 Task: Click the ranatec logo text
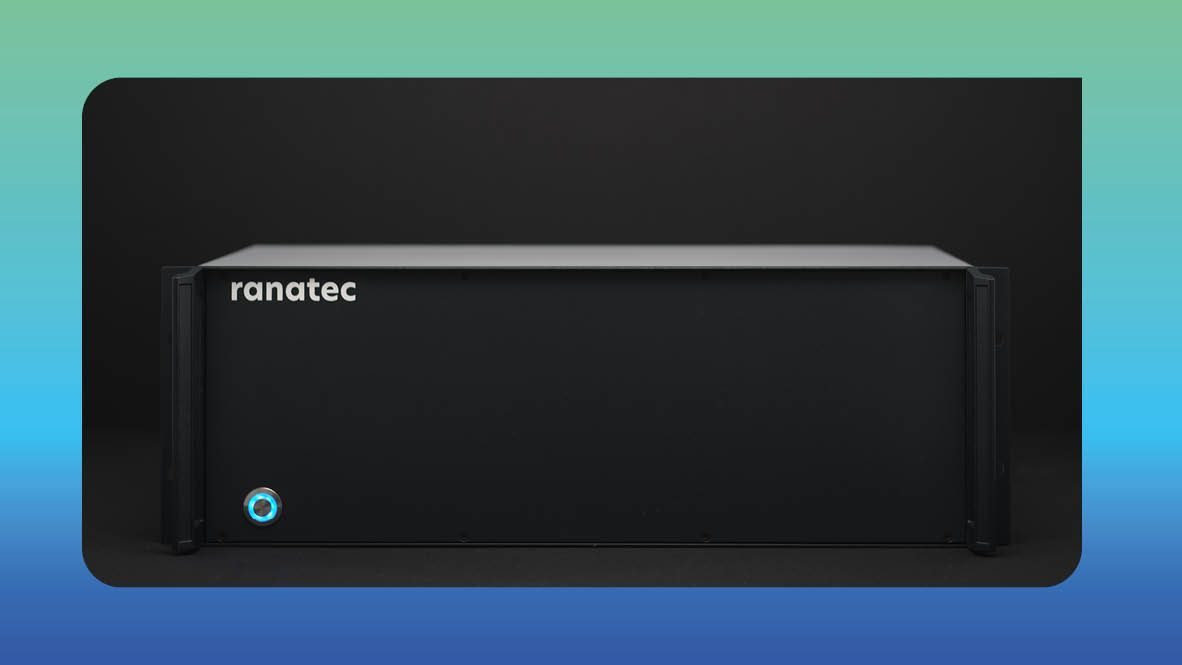click(x=293, y=290)
